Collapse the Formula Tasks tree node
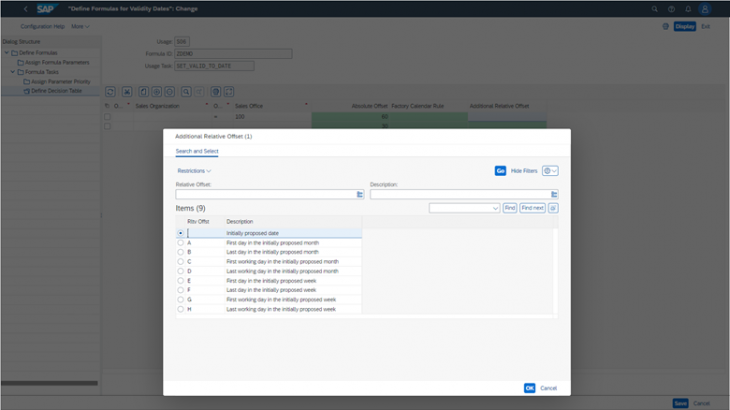 (x=13, y=72)
